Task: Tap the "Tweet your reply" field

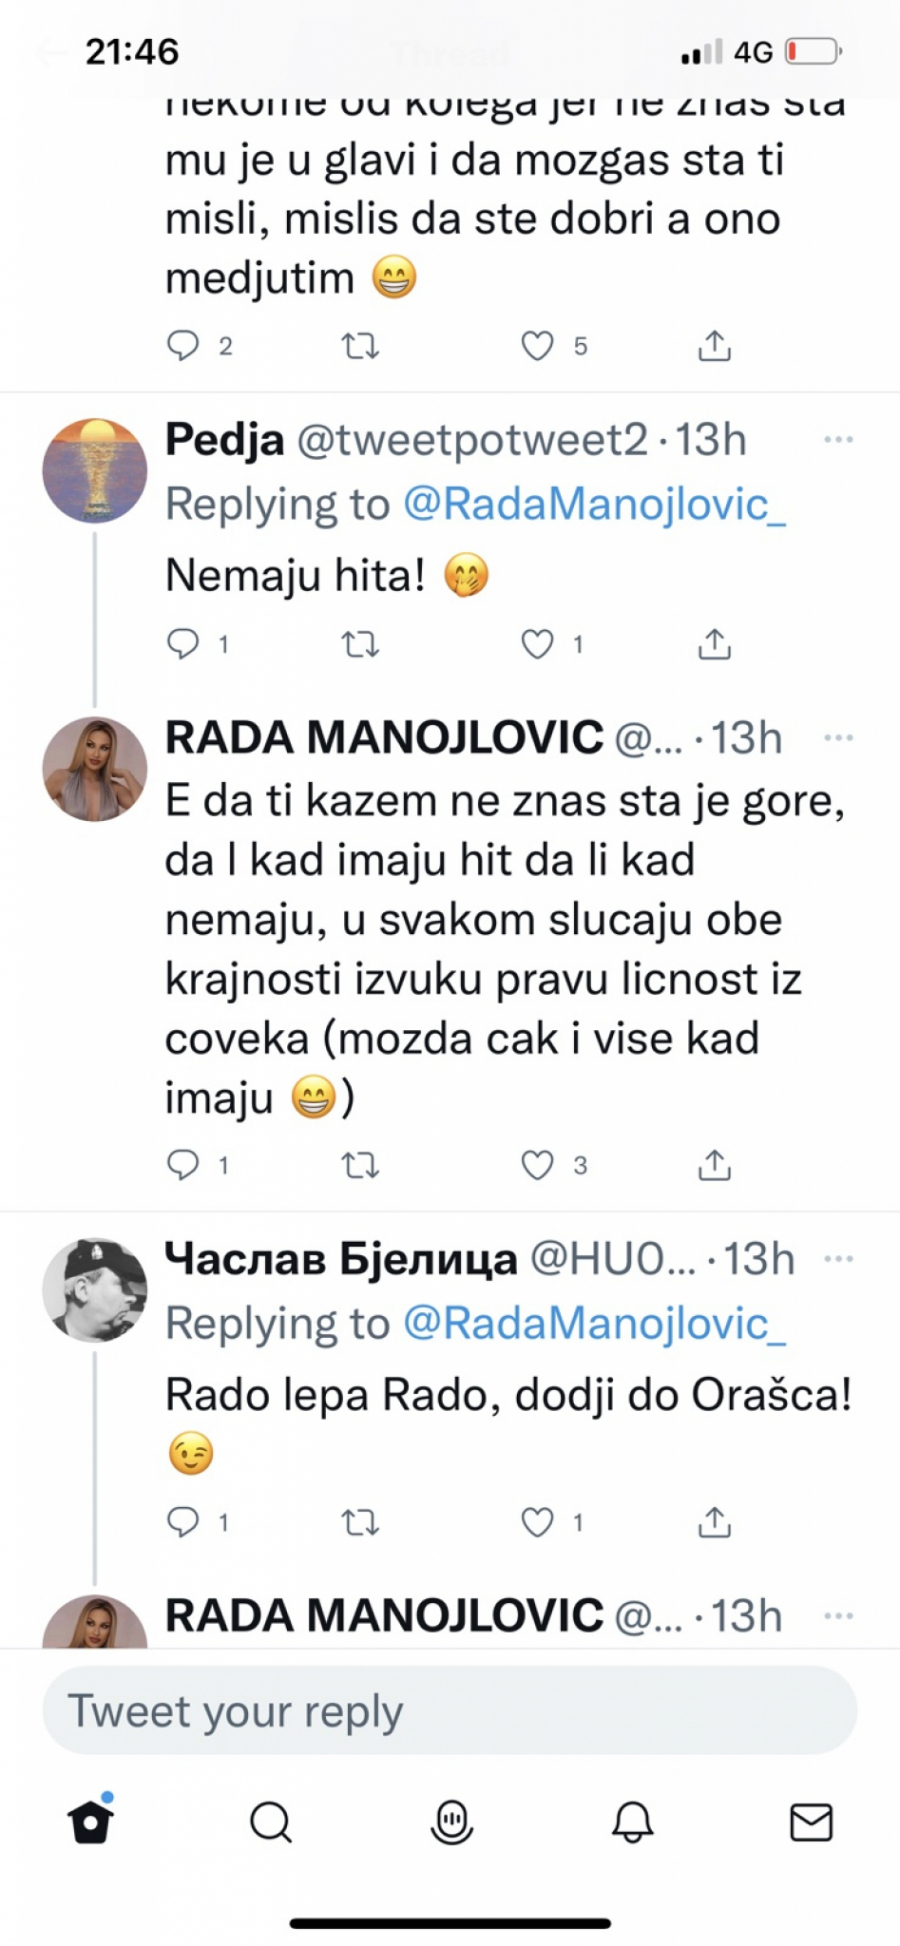Action: [x=450, y=1711]
